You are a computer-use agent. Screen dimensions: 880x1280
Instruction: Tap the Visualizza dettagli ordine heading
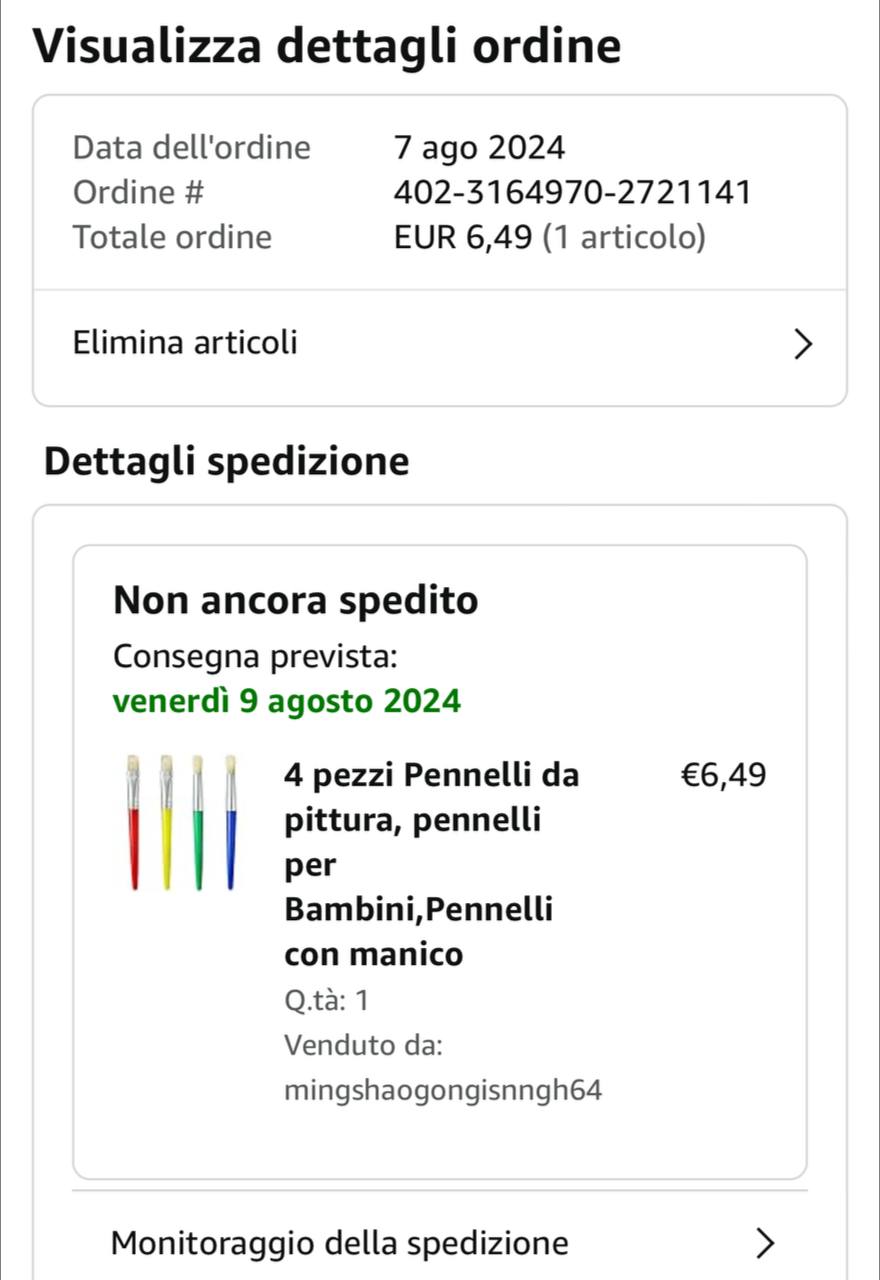tap(327, 46)
